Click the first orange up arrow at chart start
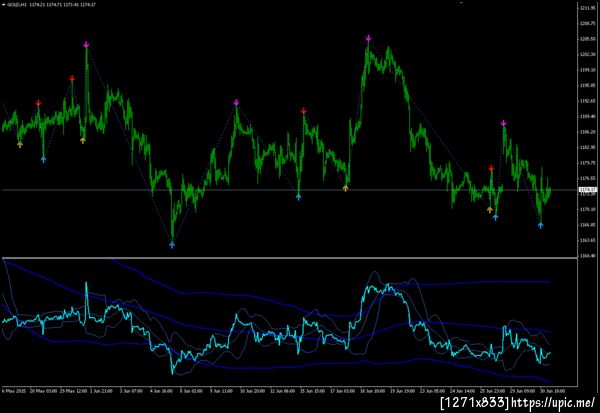 tap(20, 144)
